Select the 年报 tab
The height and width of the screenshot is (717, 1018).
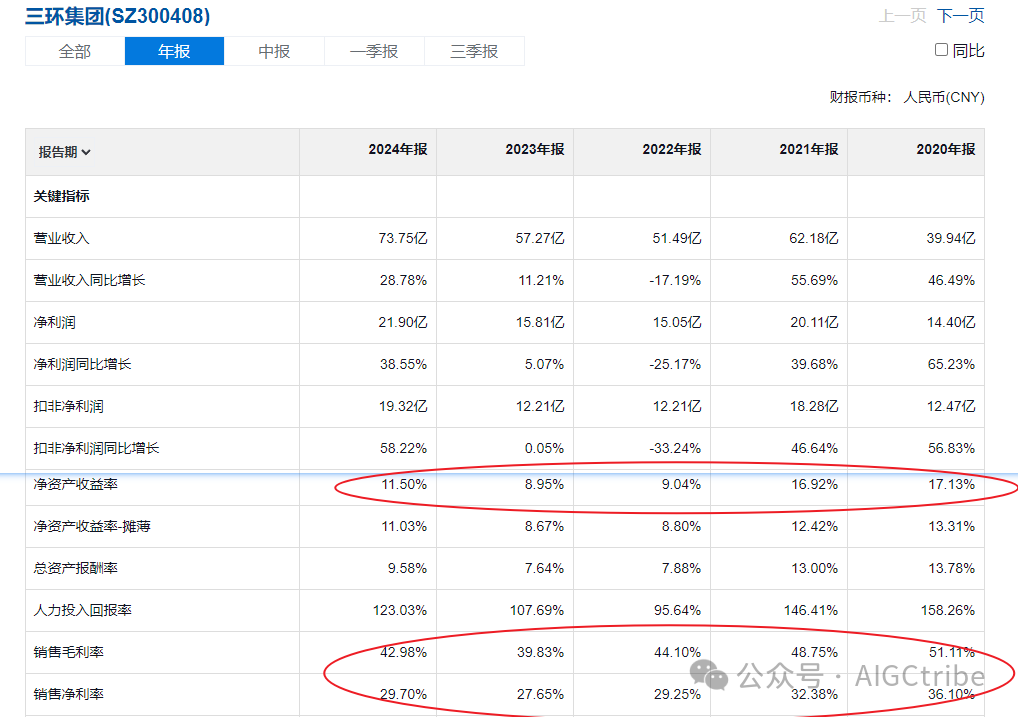174,51
